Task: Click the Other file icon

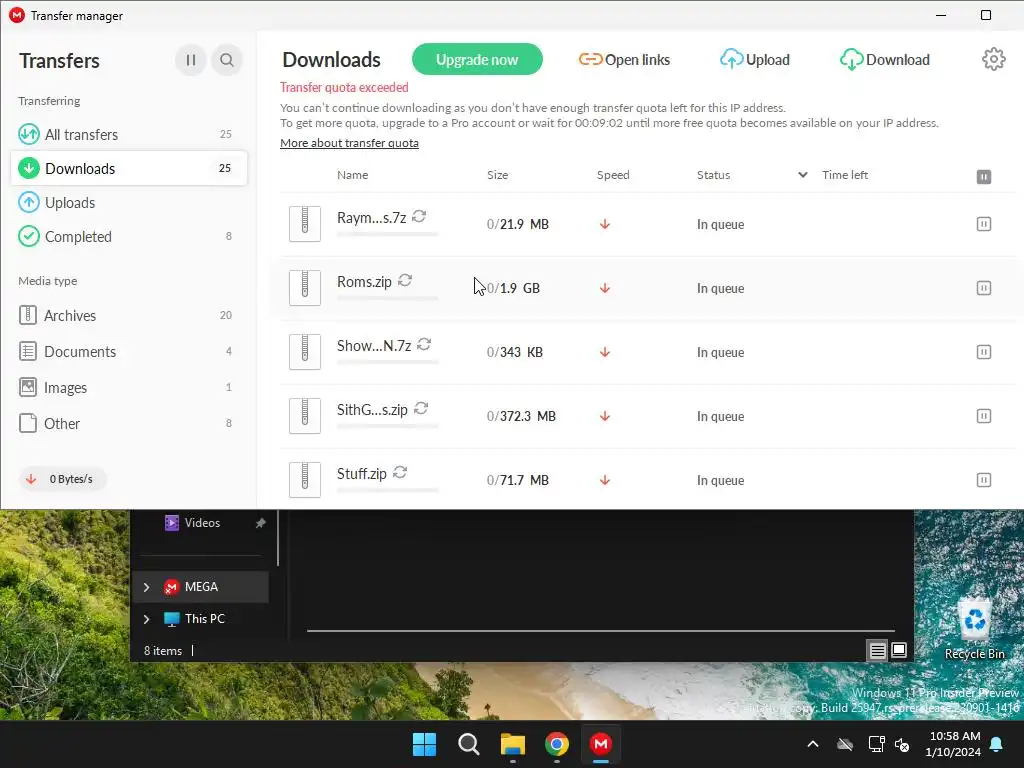Action: coord(27,423)
